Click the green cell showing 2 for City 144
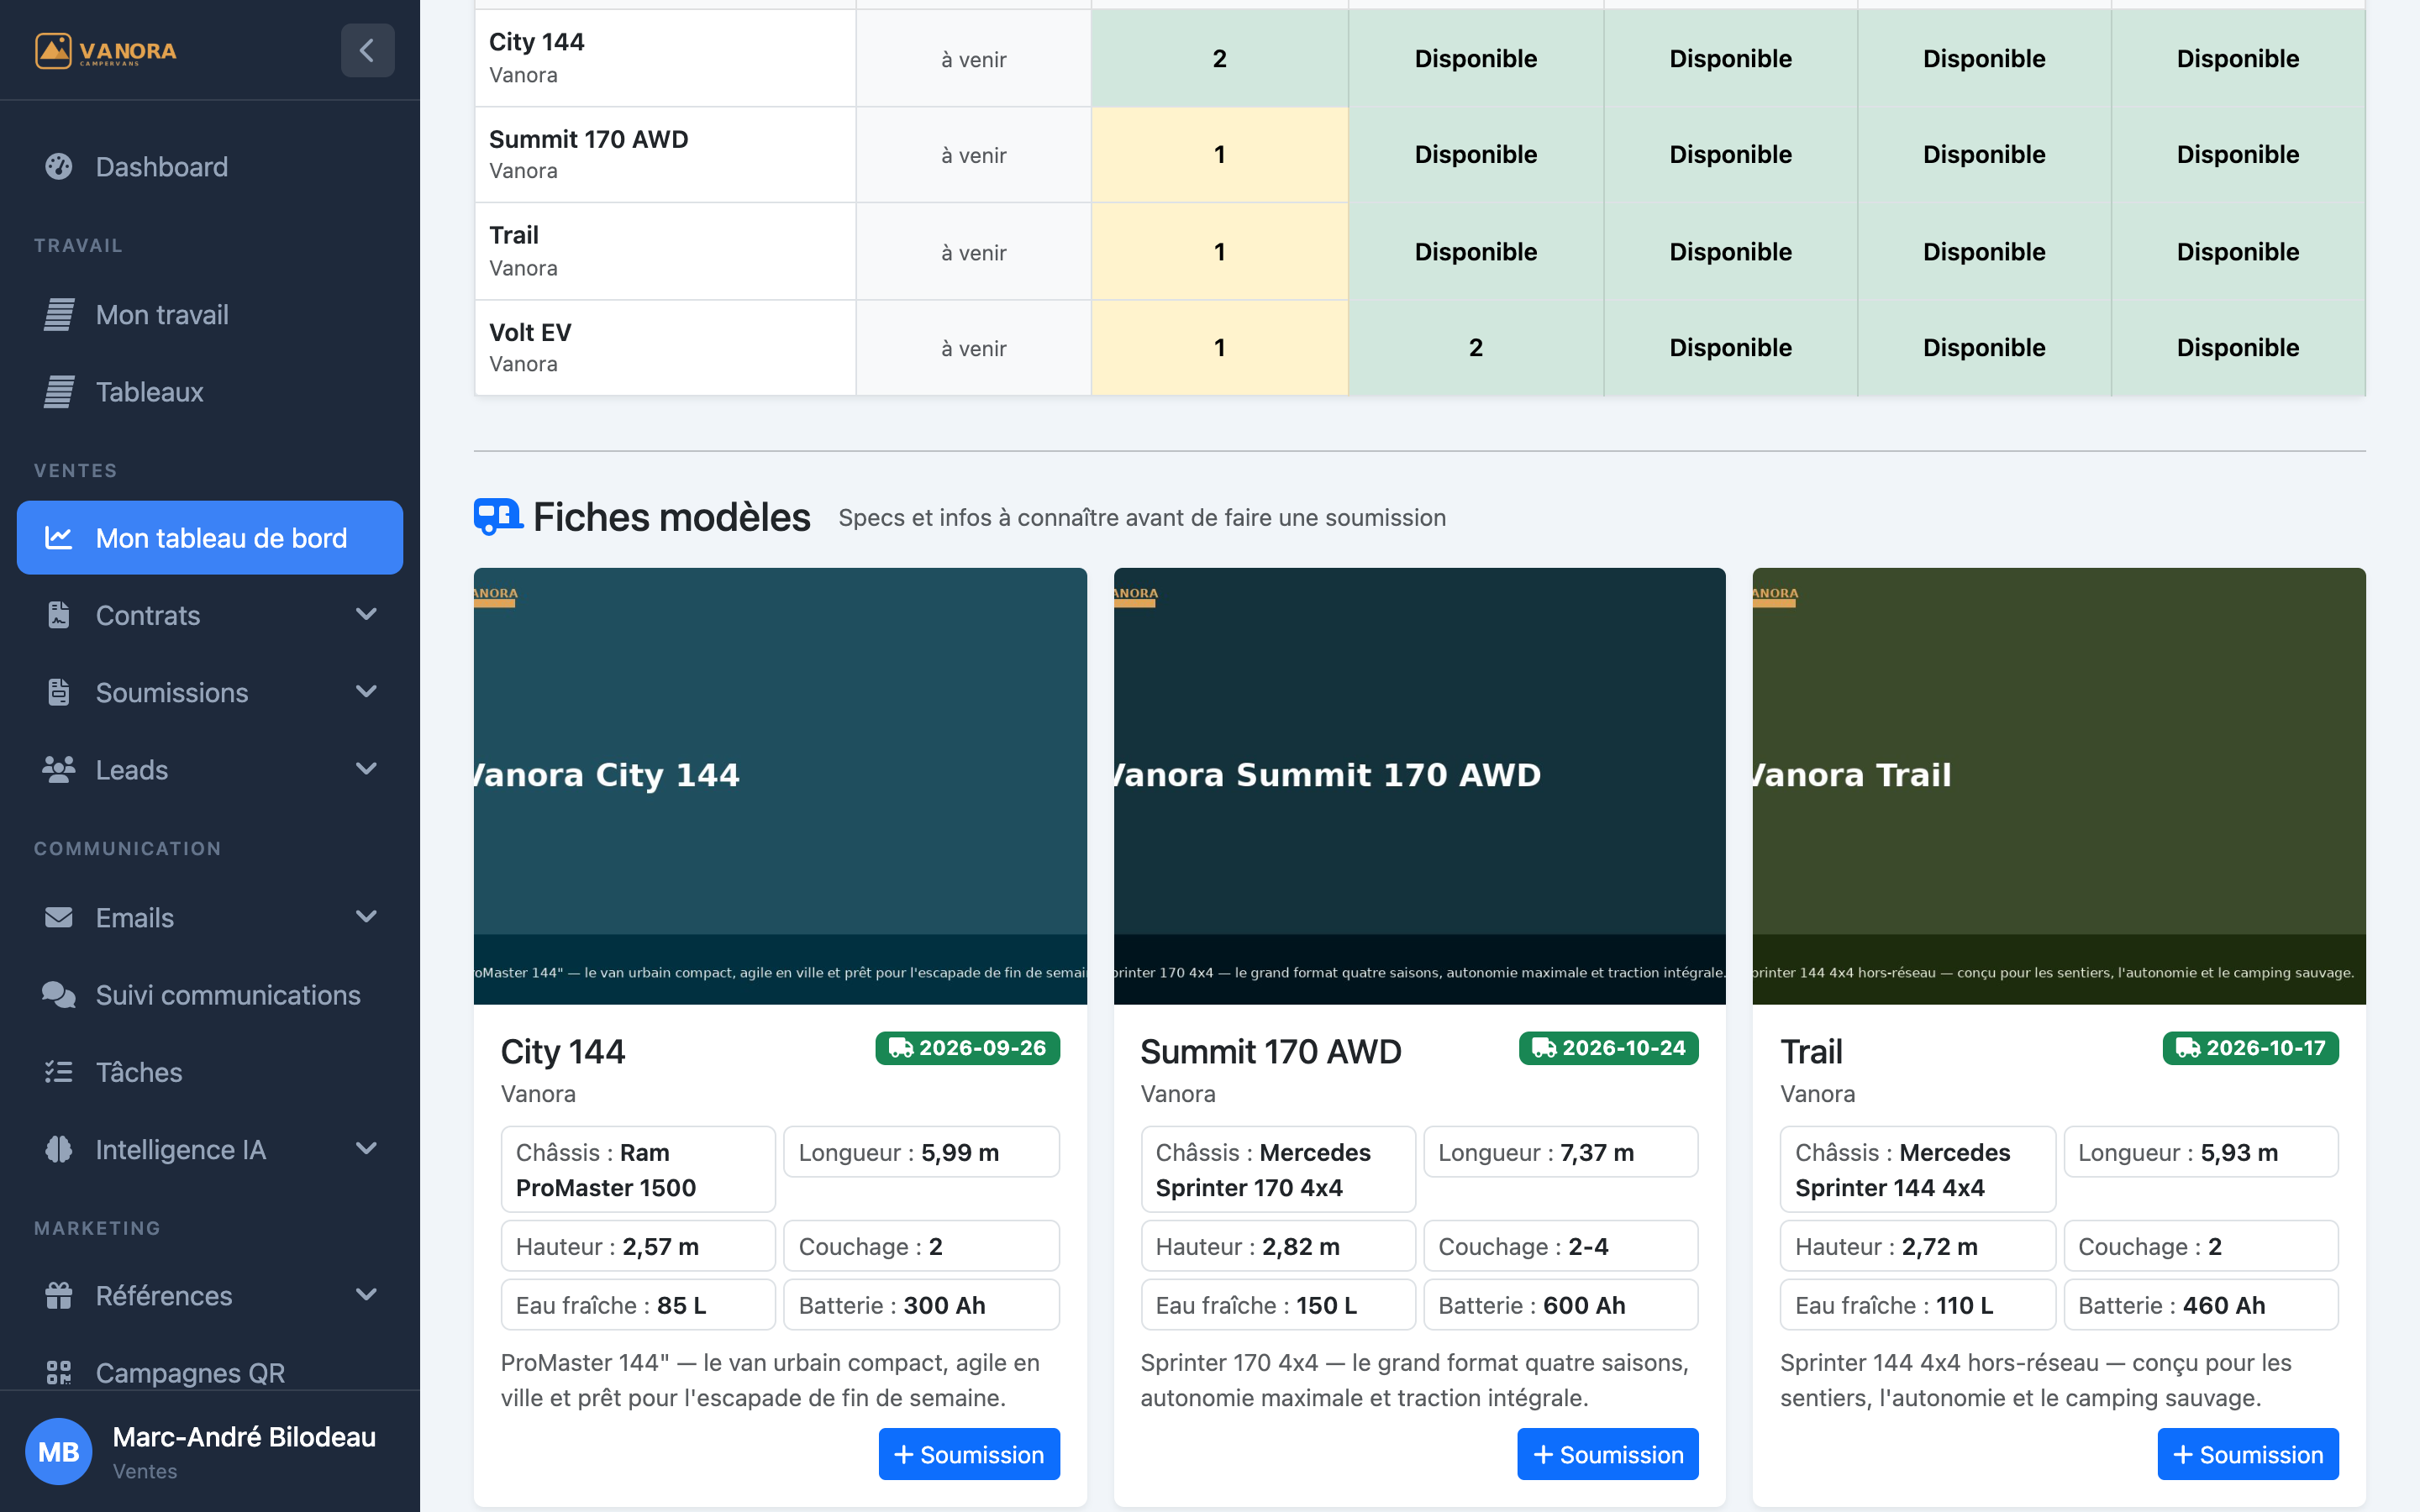 [1220, 58]
